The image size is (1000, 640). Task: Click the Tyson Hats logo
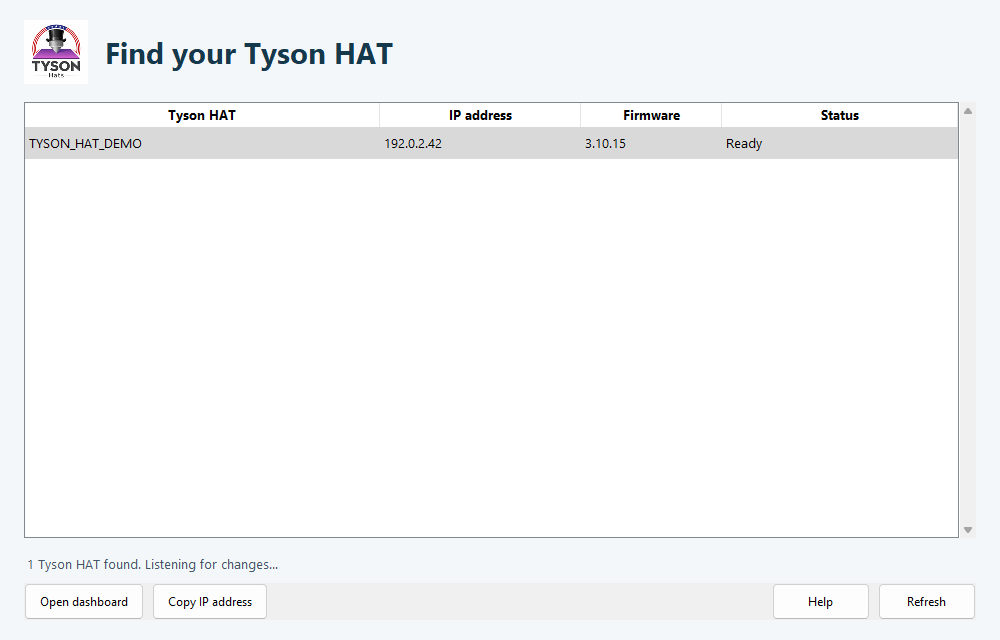(x=56, y=52)
